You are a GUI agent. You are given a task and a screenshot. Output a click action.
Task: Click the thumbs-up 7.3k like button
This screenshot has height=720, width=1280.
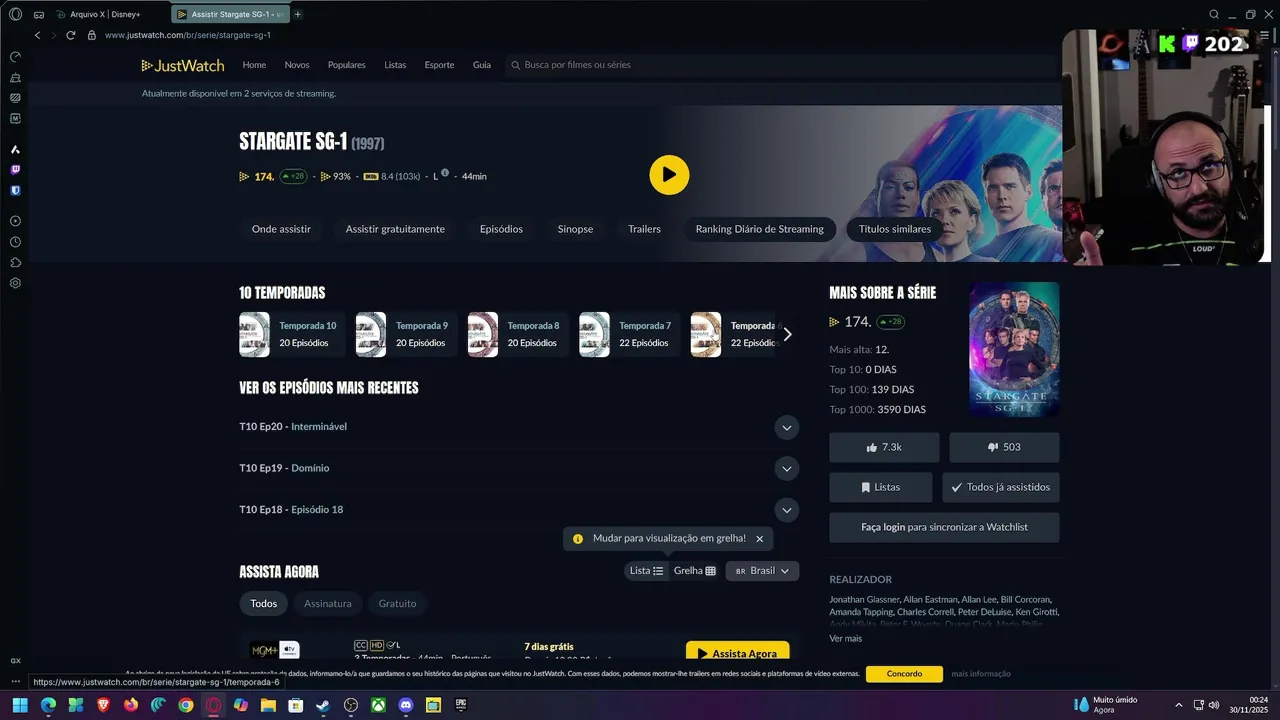[x=884, y=447]
